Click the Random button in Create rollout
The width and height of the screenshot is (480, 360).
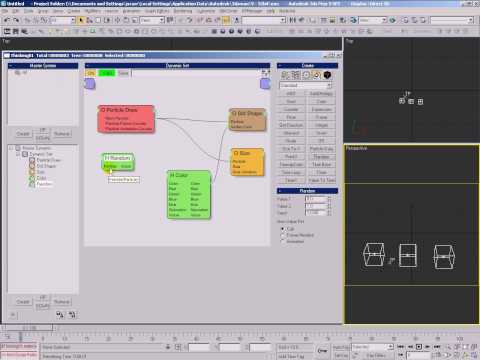[x=321, y=156]
